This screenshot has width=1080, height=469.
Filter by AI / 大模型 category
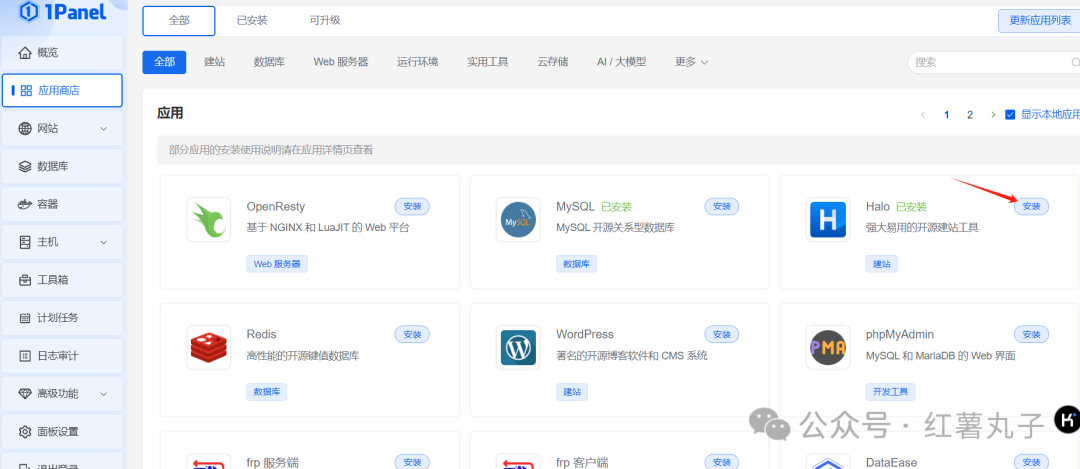click(621, 62)
